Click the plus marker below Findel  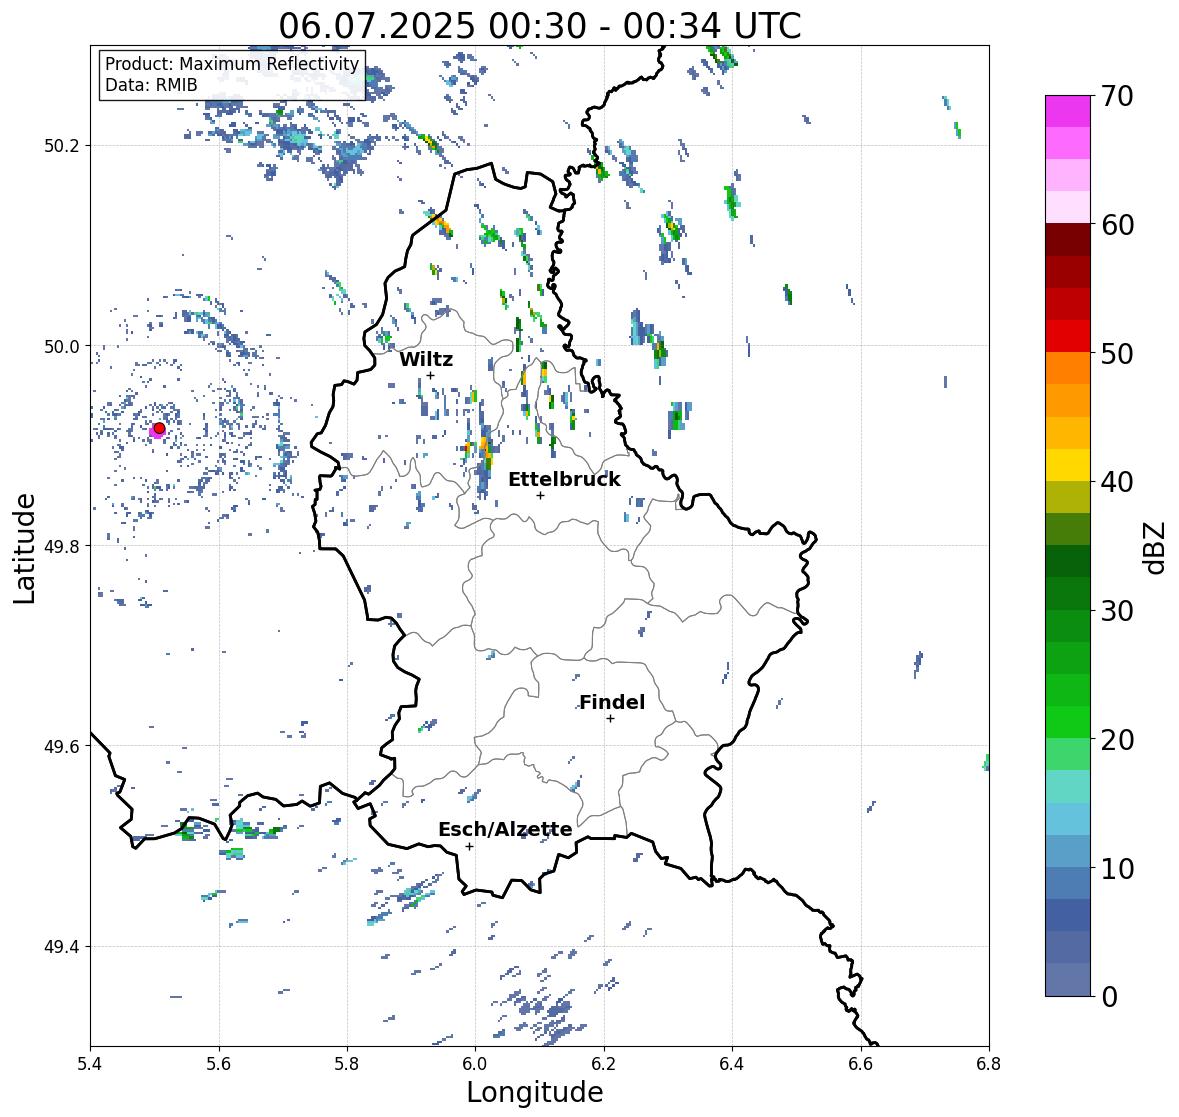611,719
